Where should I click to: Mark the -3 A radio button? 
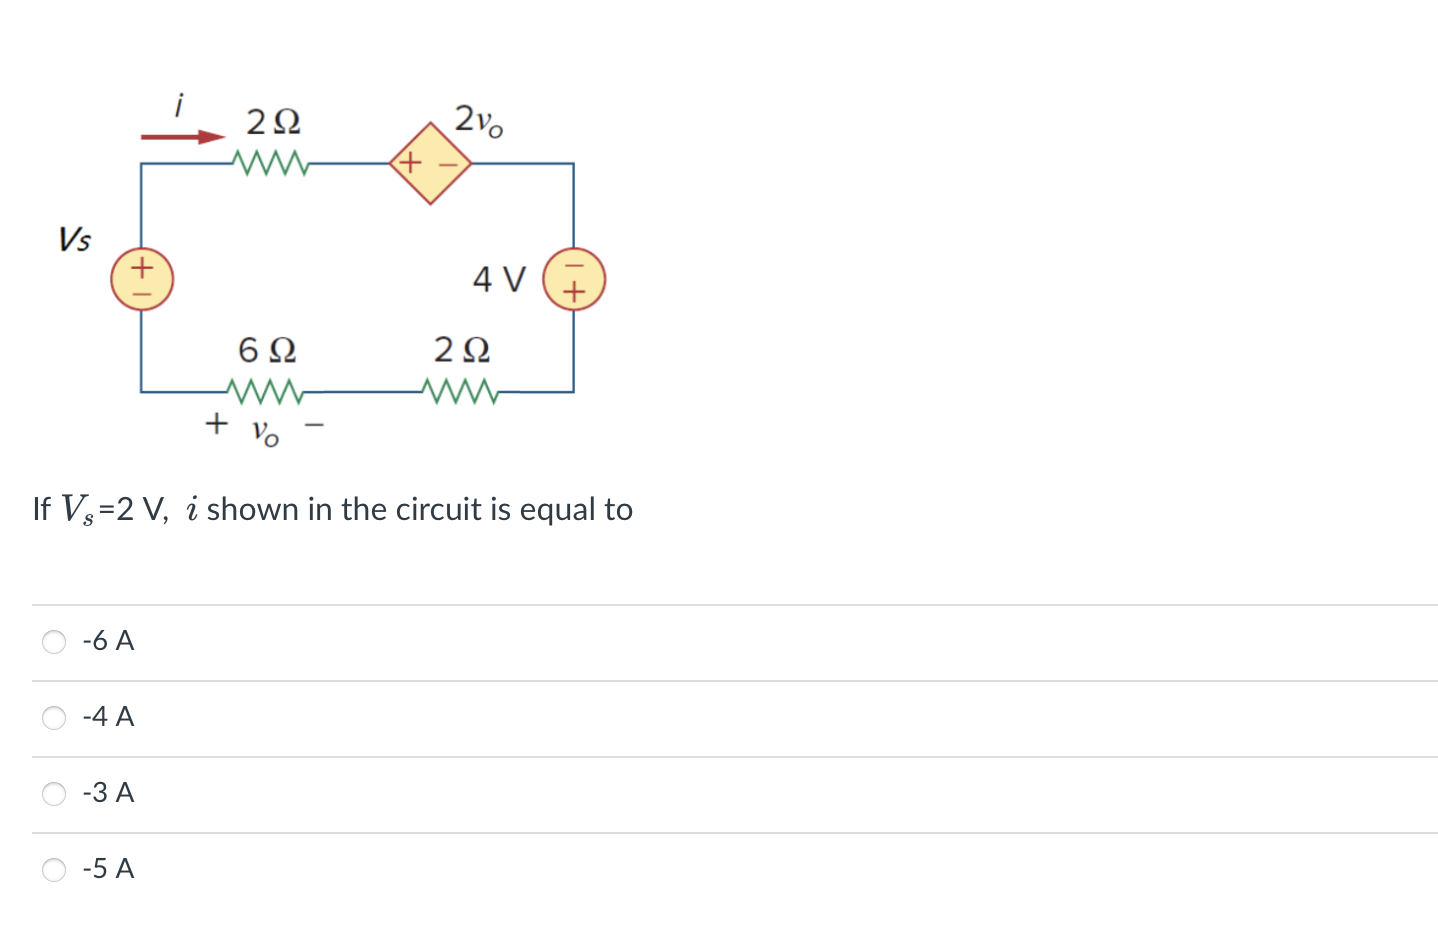54,794
